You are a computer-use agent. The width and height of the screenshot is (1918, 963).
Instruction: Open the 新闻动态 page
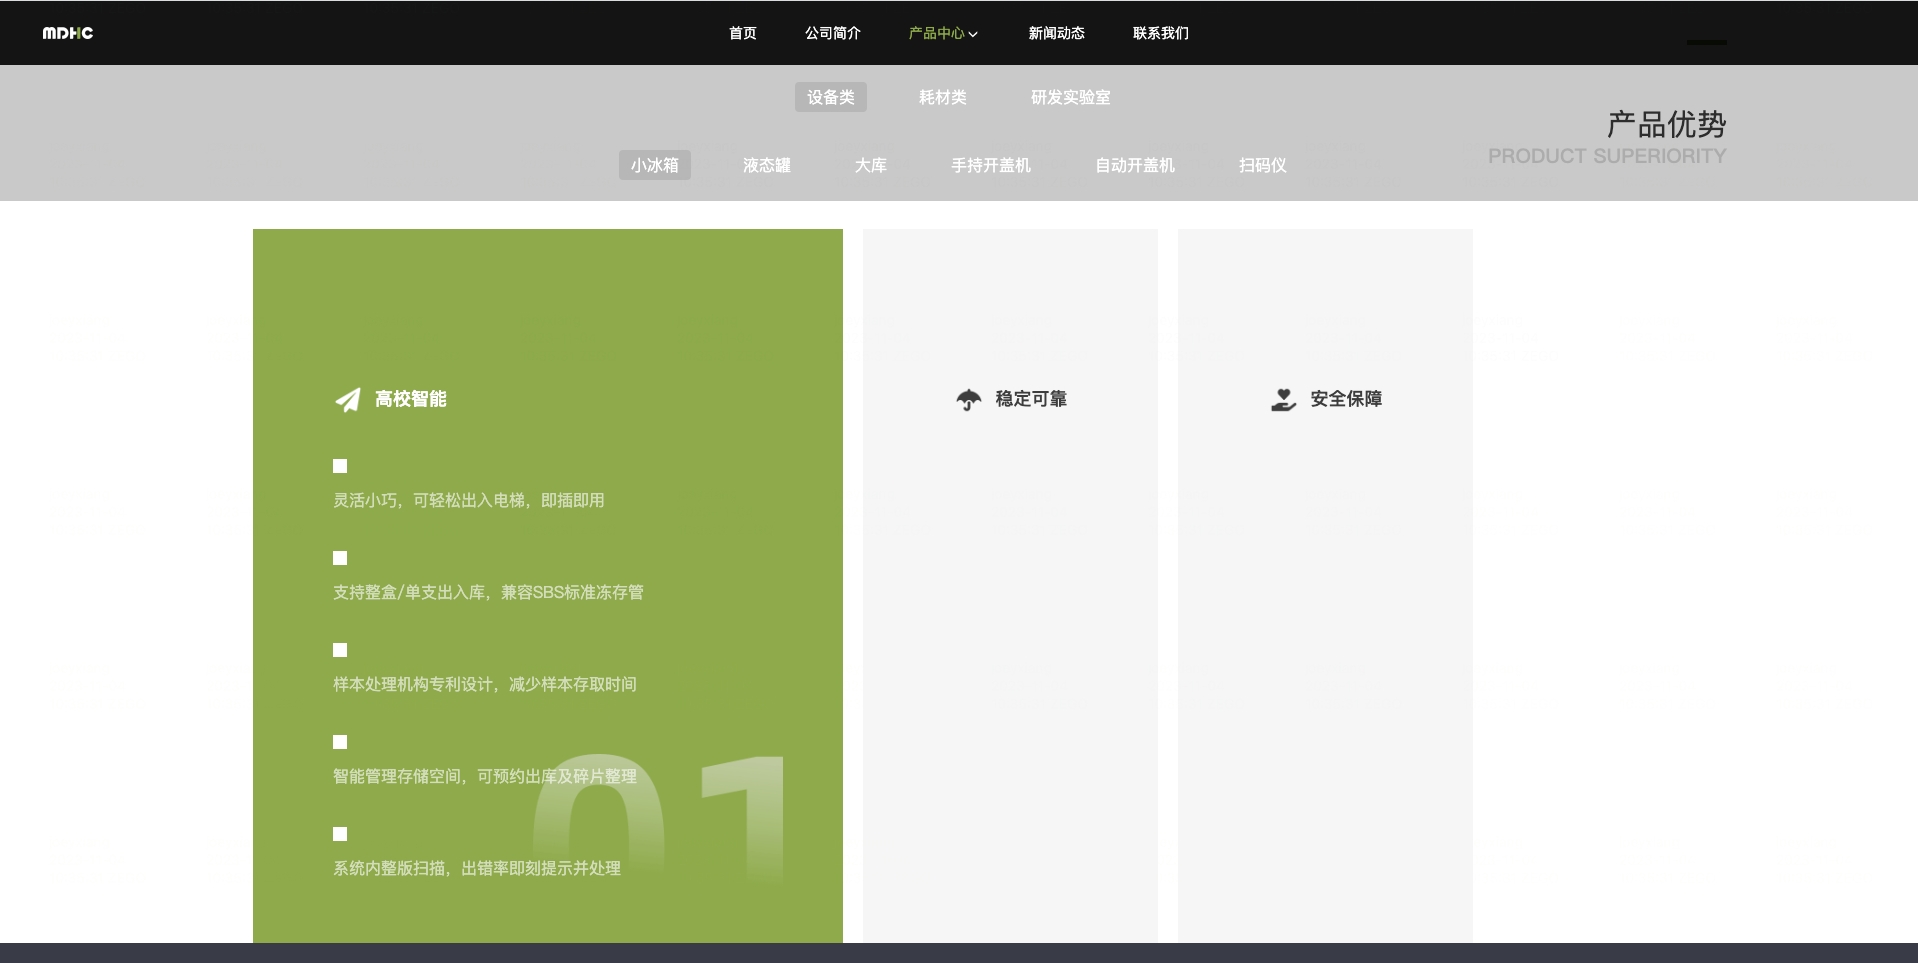point(1056,33)
